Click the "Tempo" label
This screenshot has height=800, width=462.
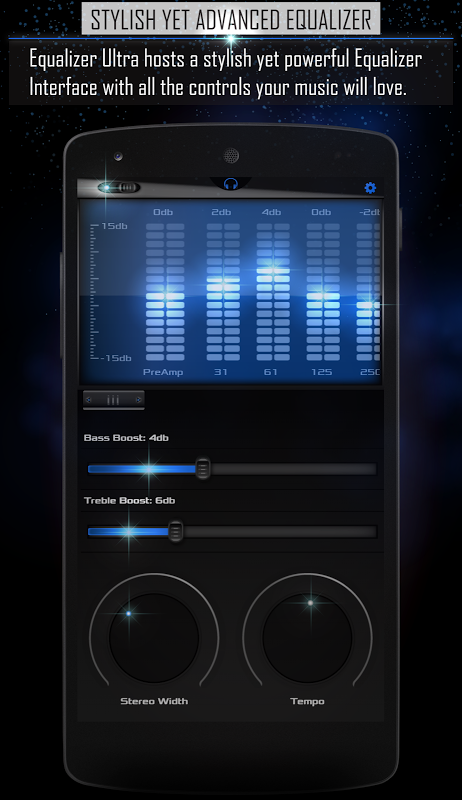[307, 701]
